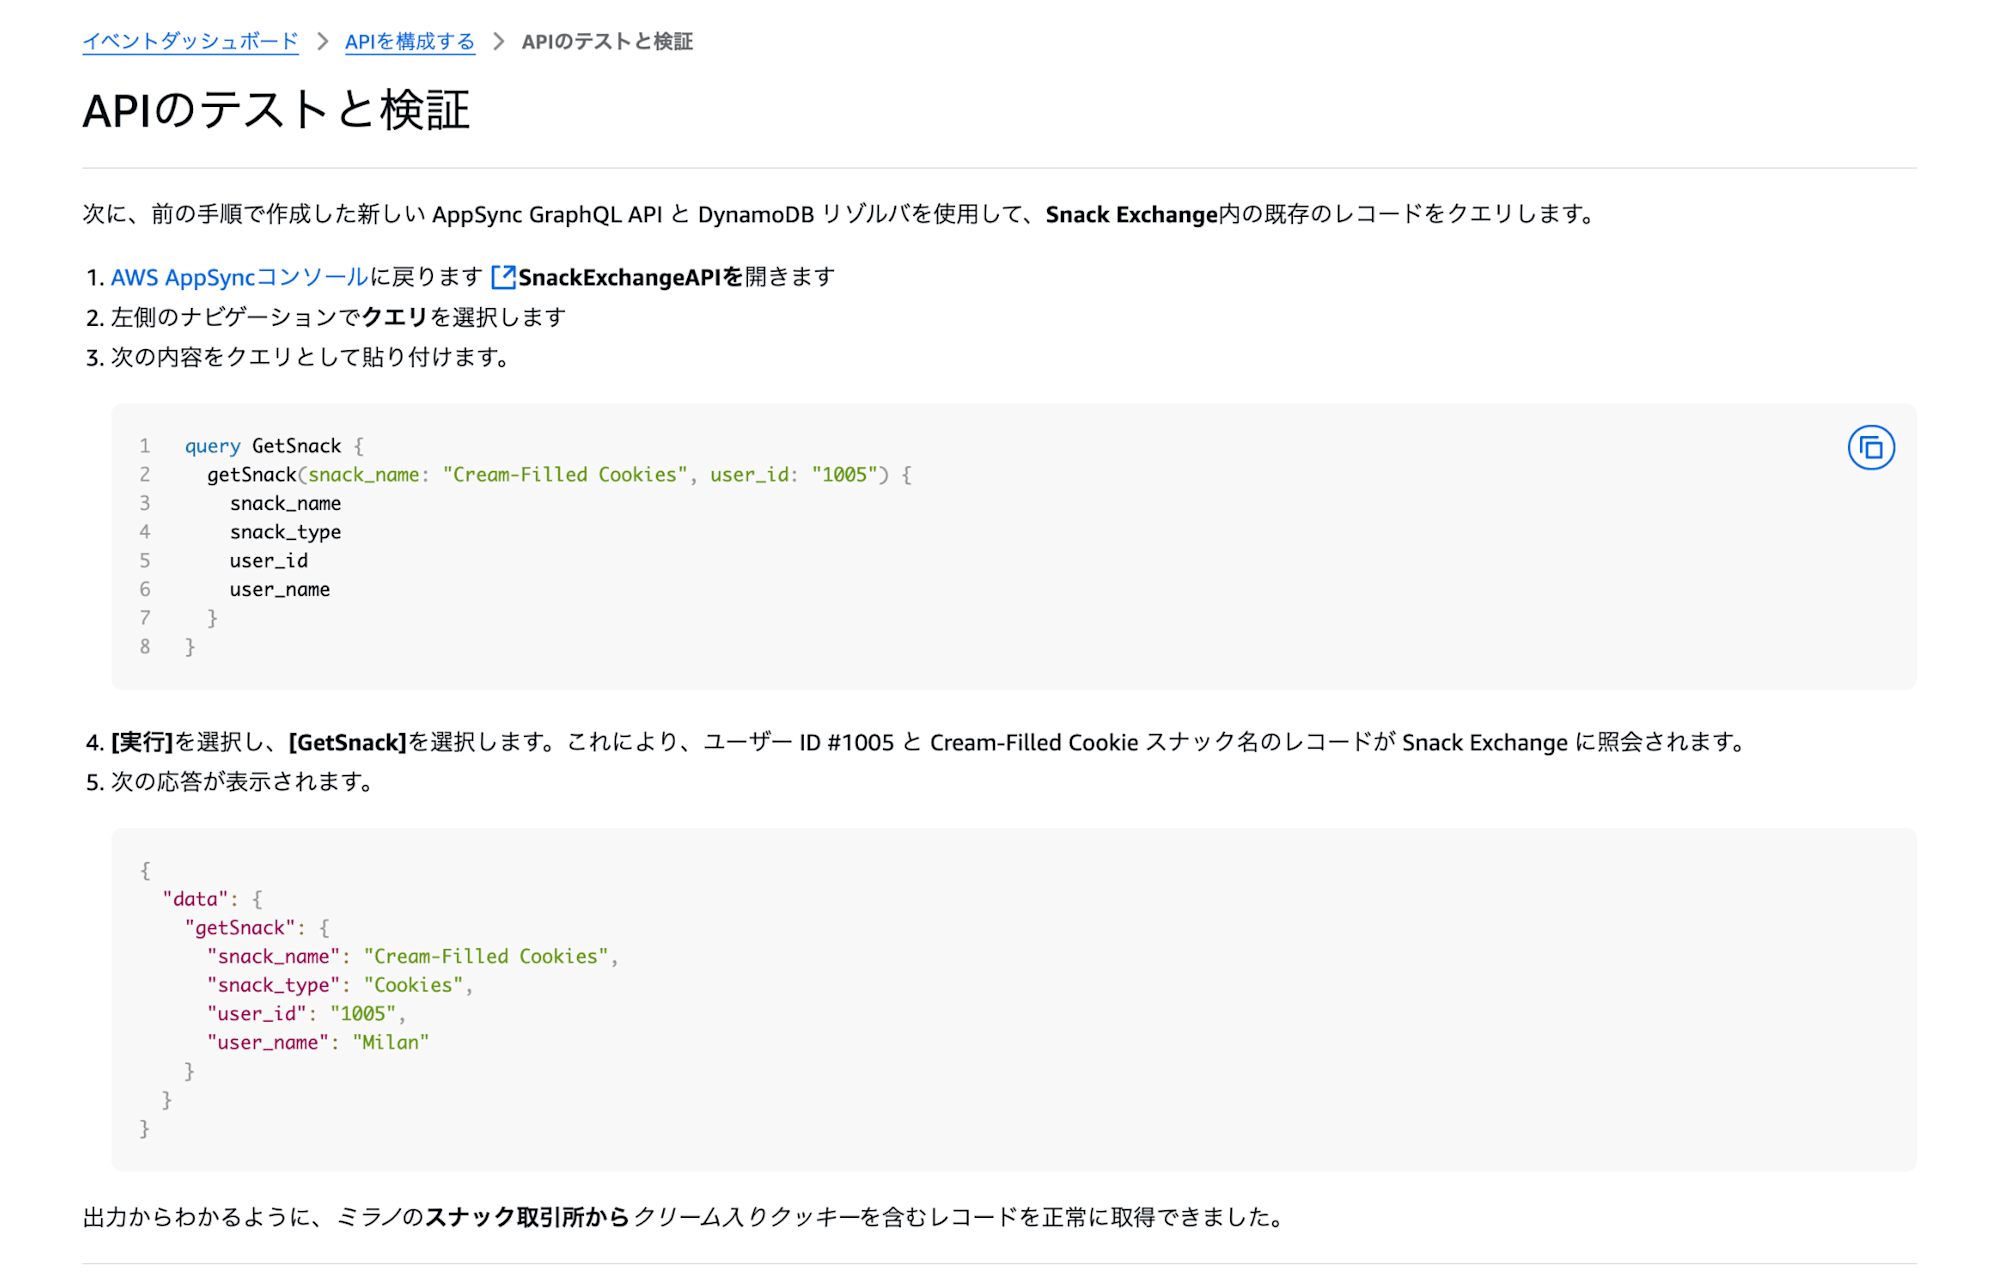The image size is (2000, 1284).
Task: Open the イベントダッシュボード breadcrumb link
Action: point(190,41)
